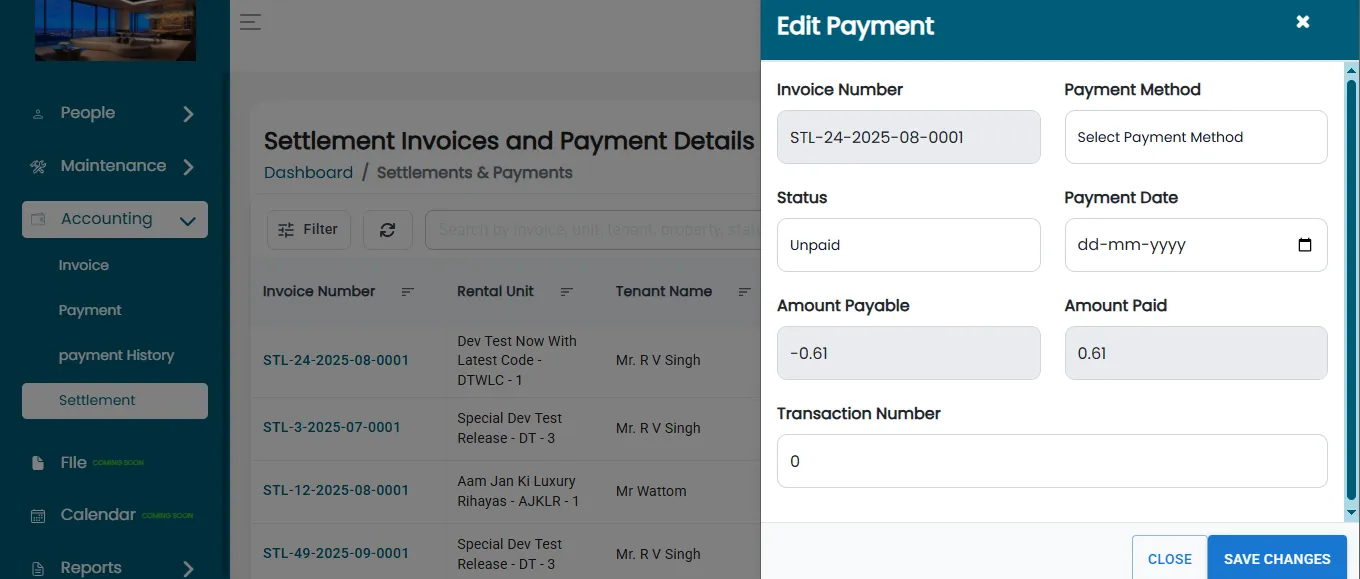Click the SAVE CHANGES button
Image resolution: width=1360 pixels, height=579 pixels.
click(1277, 559)
